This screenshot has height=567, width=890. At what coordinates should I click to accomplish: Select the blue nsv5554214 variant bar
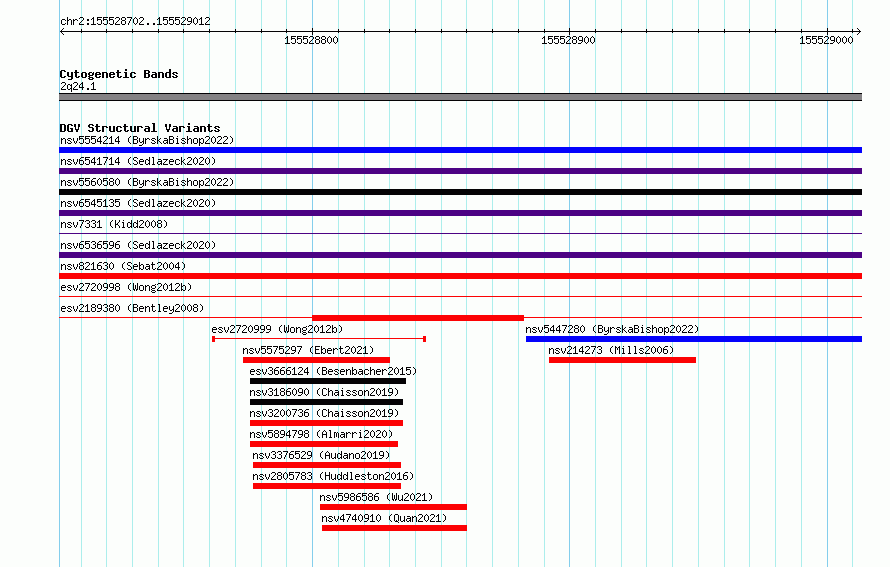pyautogui.click(x=460, y=150)
